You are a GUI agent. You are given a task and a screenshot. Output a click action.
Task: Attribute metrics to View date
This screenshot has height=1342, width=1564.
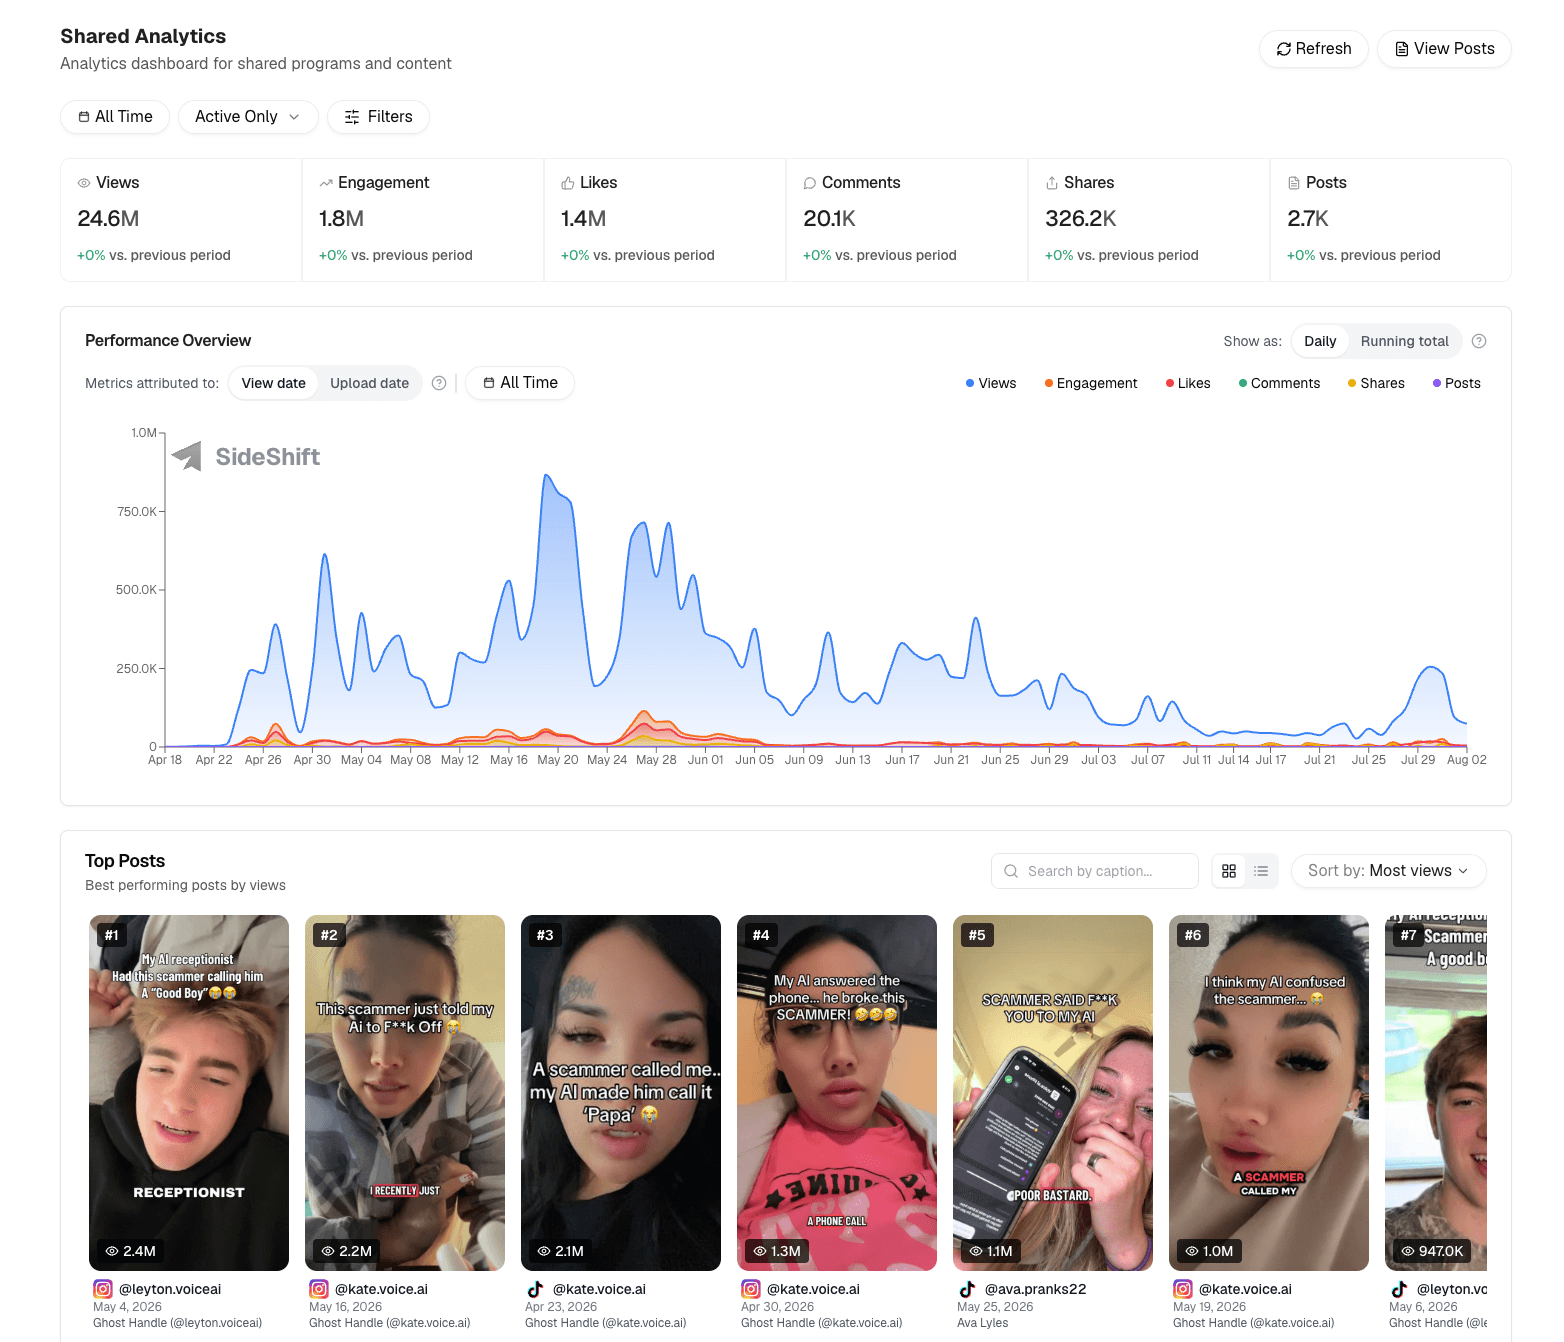pyautogui.click(x=274, y=383)
